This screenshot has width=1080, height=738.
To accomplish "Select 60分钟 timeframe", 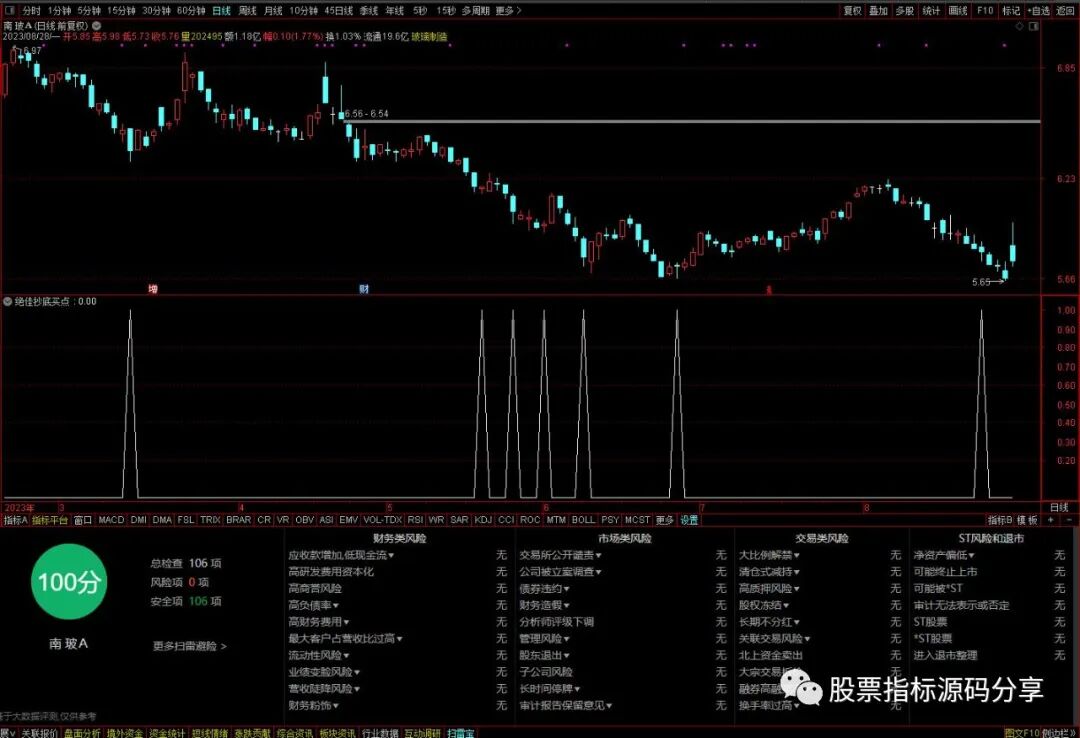I will 191,11.
